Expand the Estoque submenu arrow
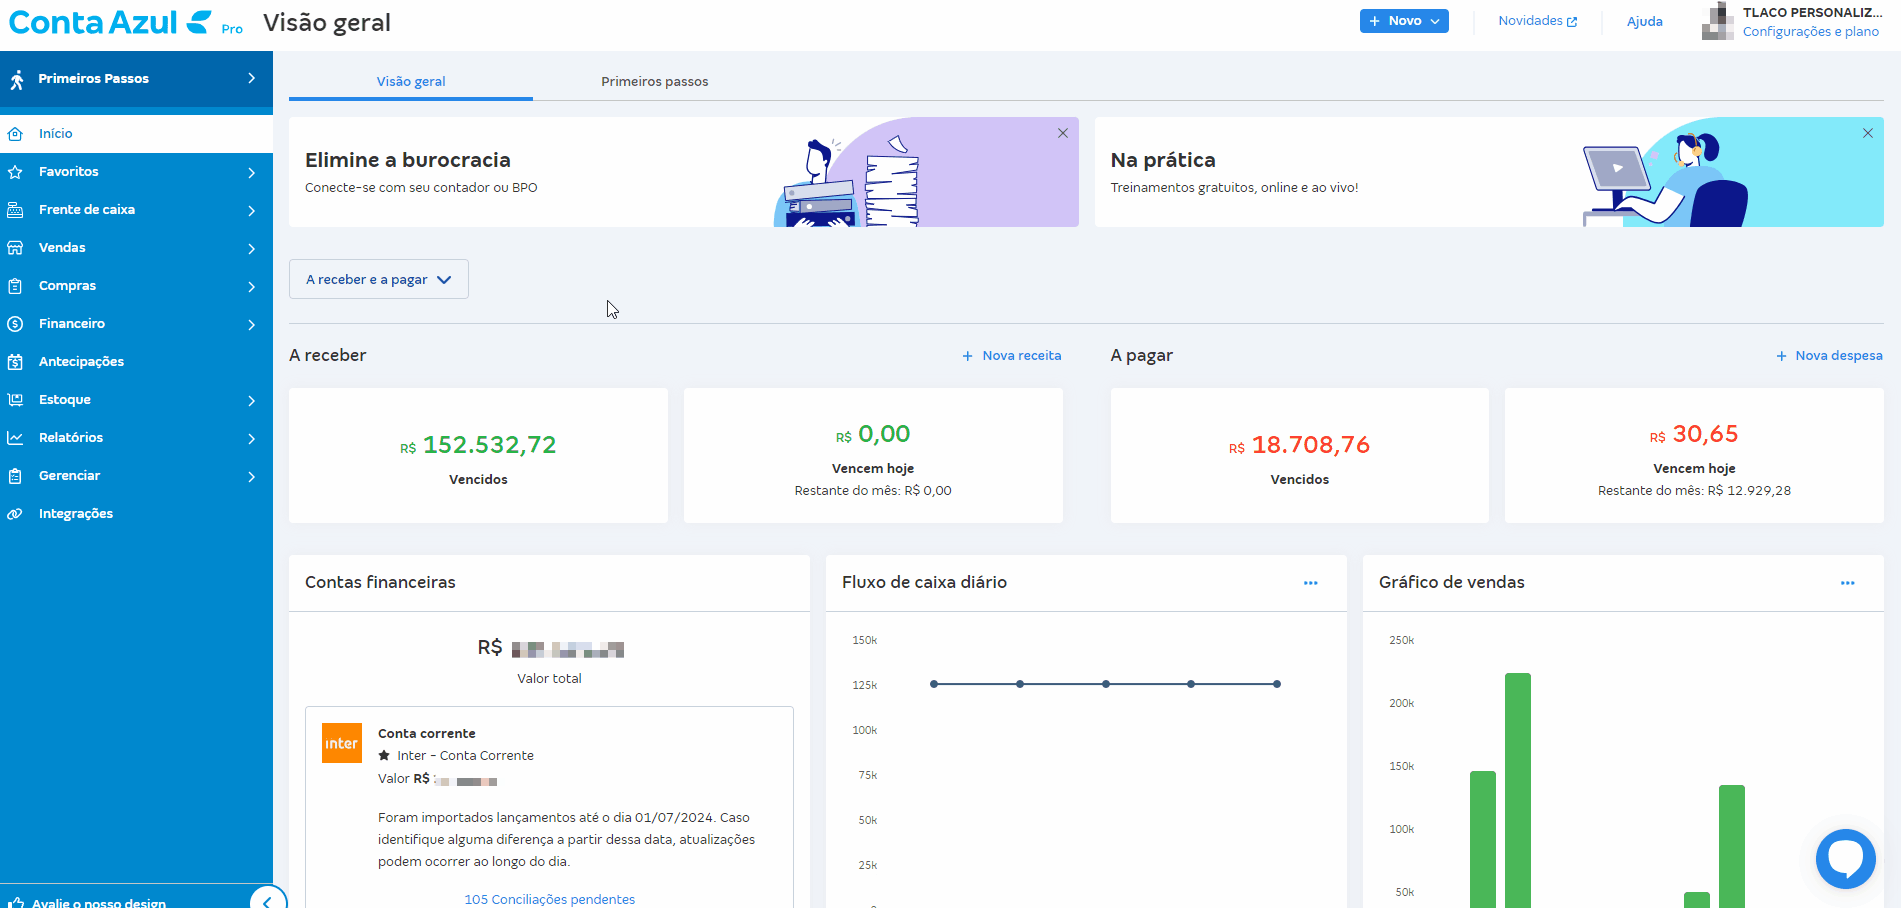Screen dimensions: 1901x908 pyautogui.click(x=251, y=401)
